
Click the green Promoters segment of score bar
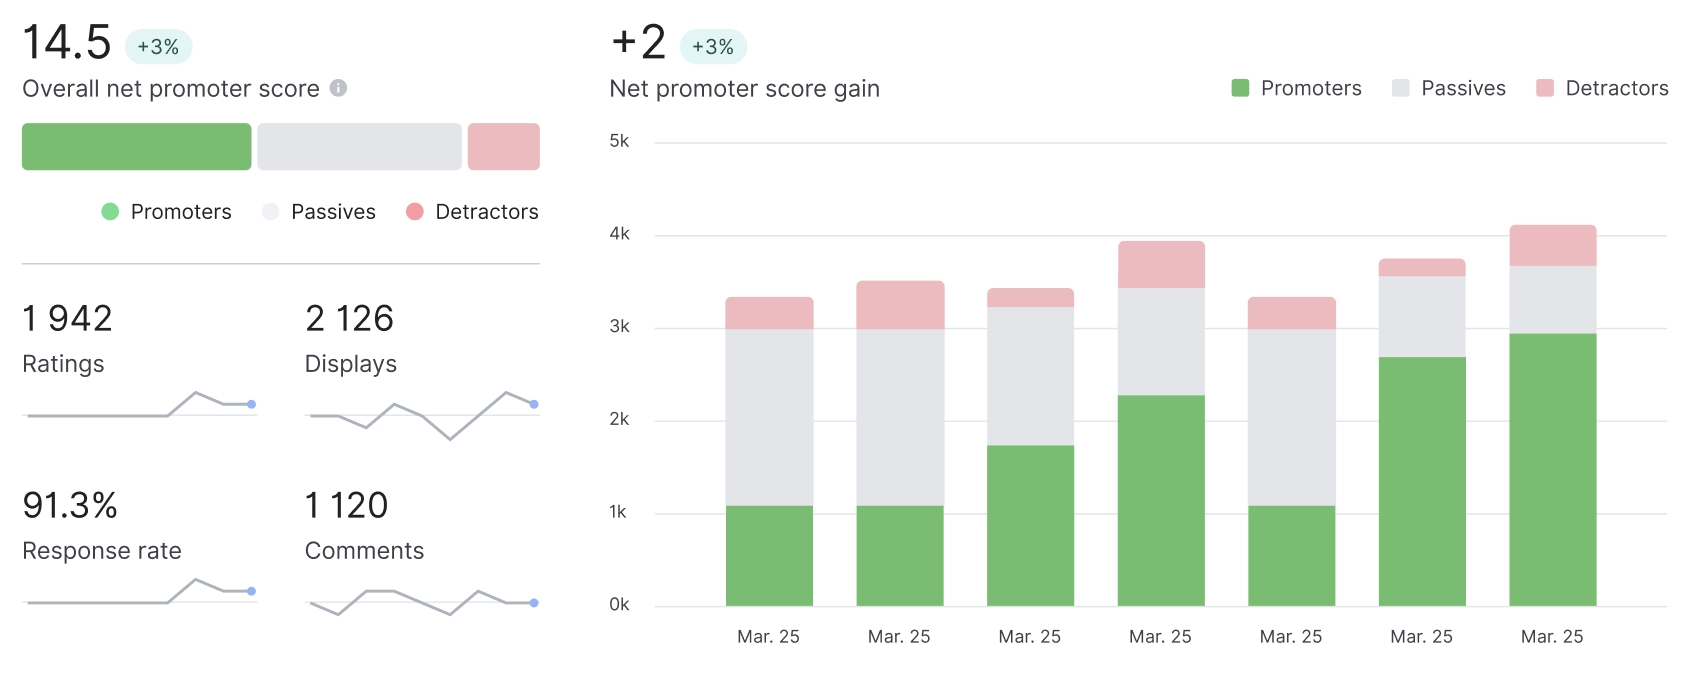pyautogui.click(x=137, y=147)
